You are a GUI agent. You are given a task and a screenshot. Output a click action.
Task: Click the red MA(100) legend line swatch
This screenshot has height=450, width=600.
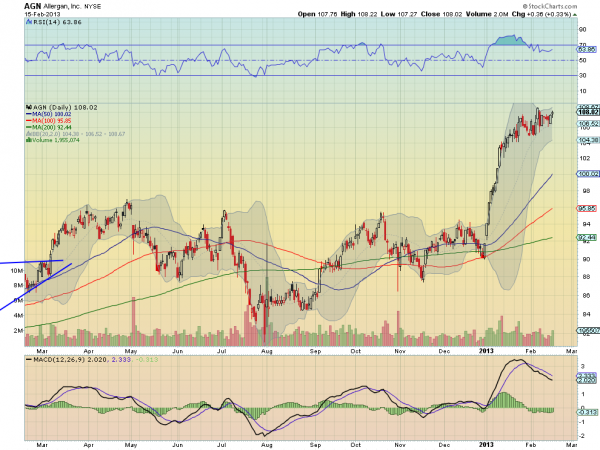pos(29,121)
